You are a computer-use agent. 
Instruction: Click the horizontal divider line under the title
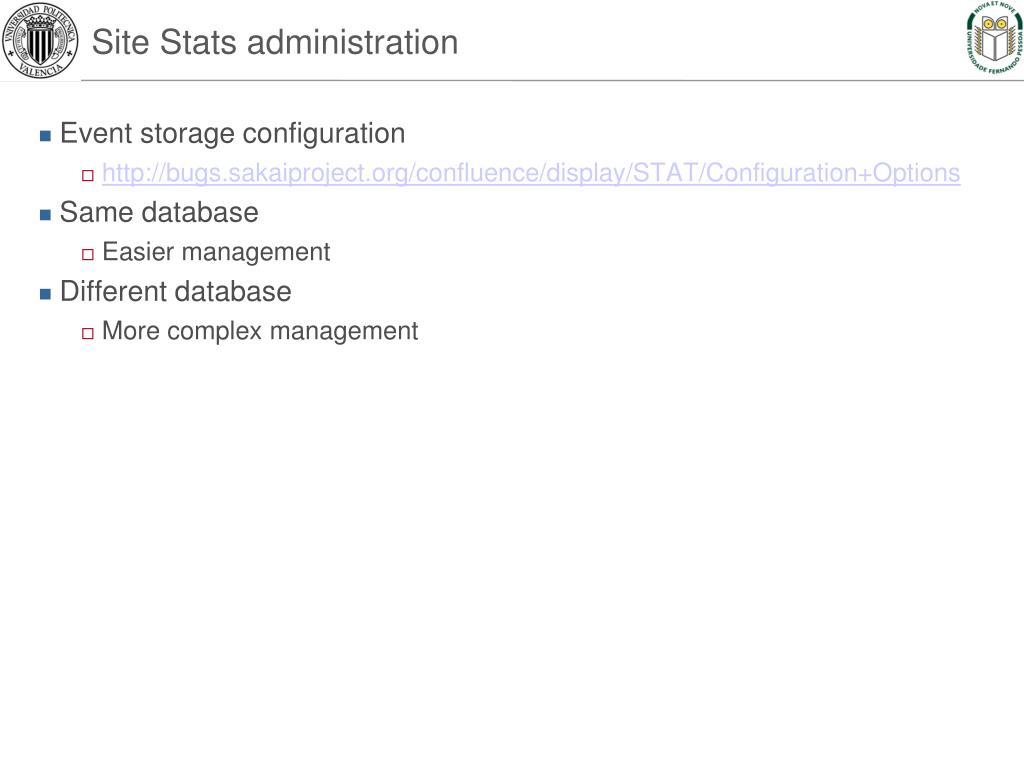[x=552, y=81]
